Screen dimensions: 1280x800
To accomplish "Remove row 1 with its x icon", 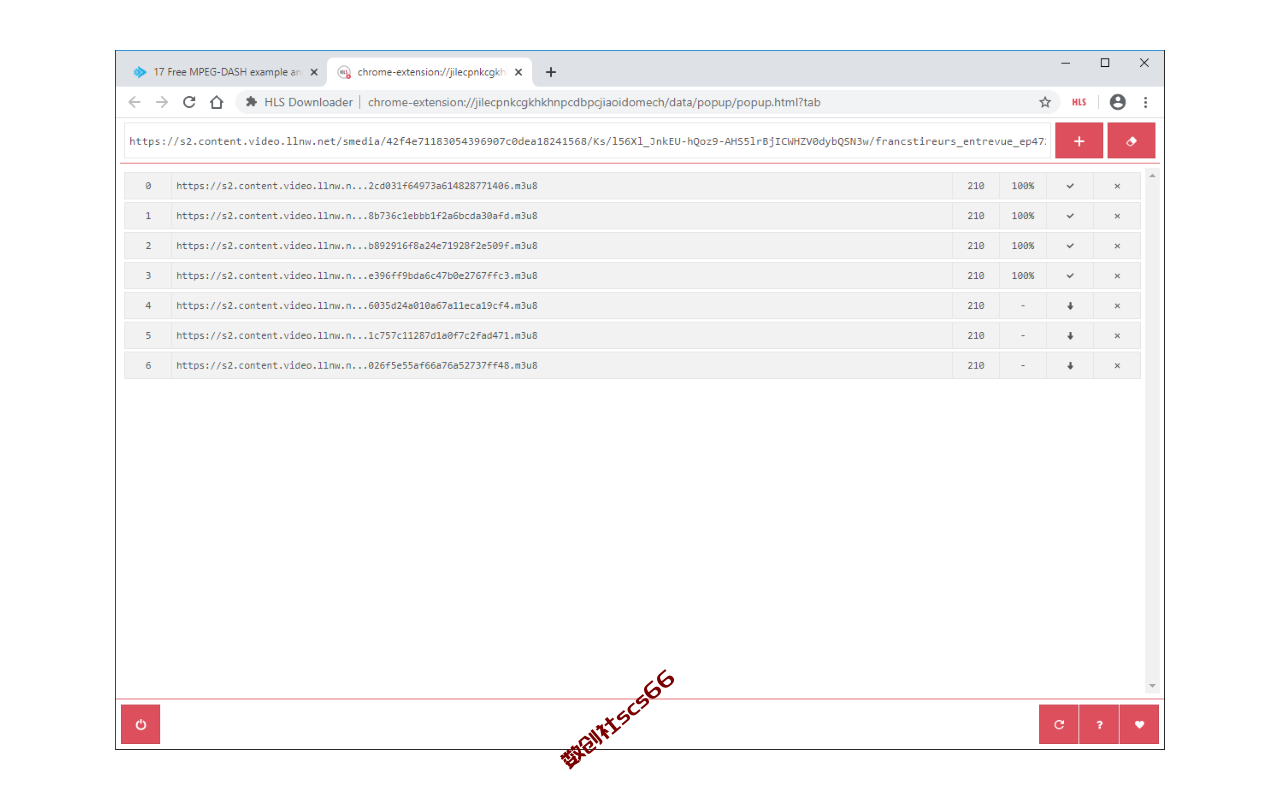I will pyautogui.click(x=1117, y=216).
